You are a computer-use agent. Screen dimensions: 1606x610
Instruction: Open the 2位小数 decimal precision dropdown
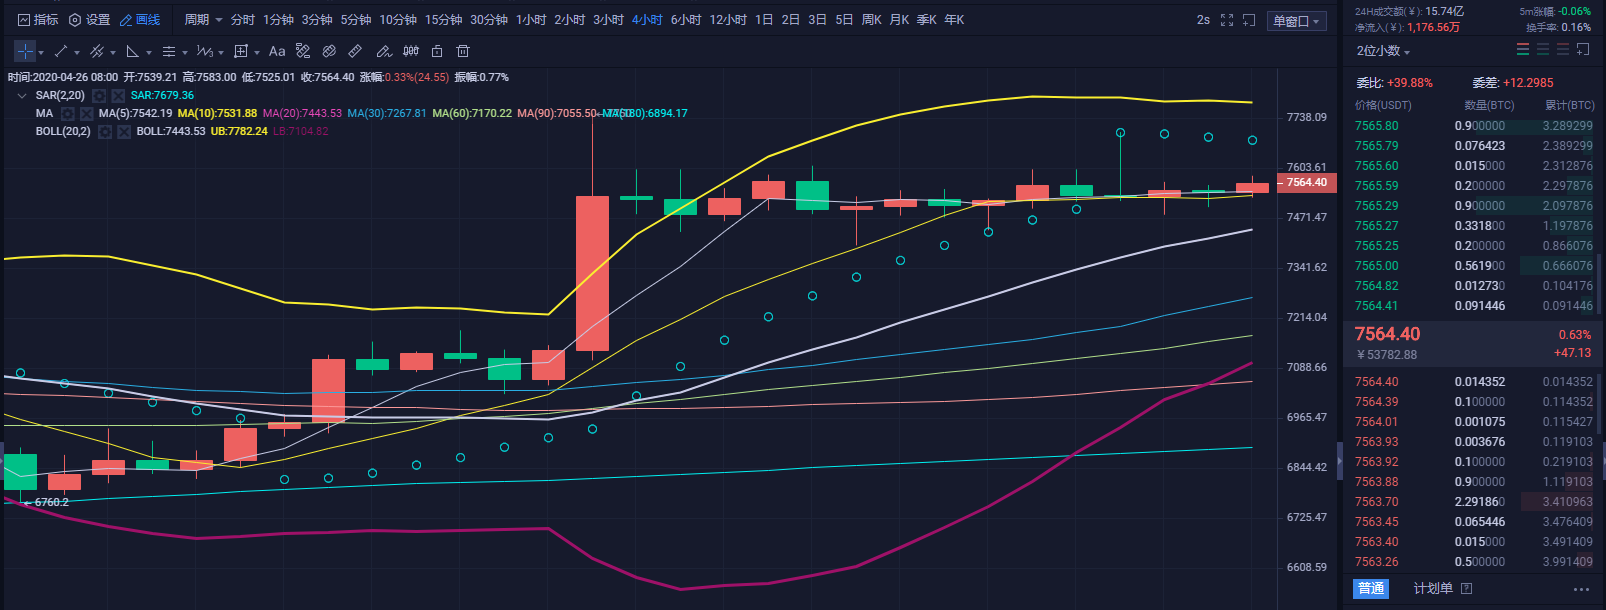(x=1383, y=51)
